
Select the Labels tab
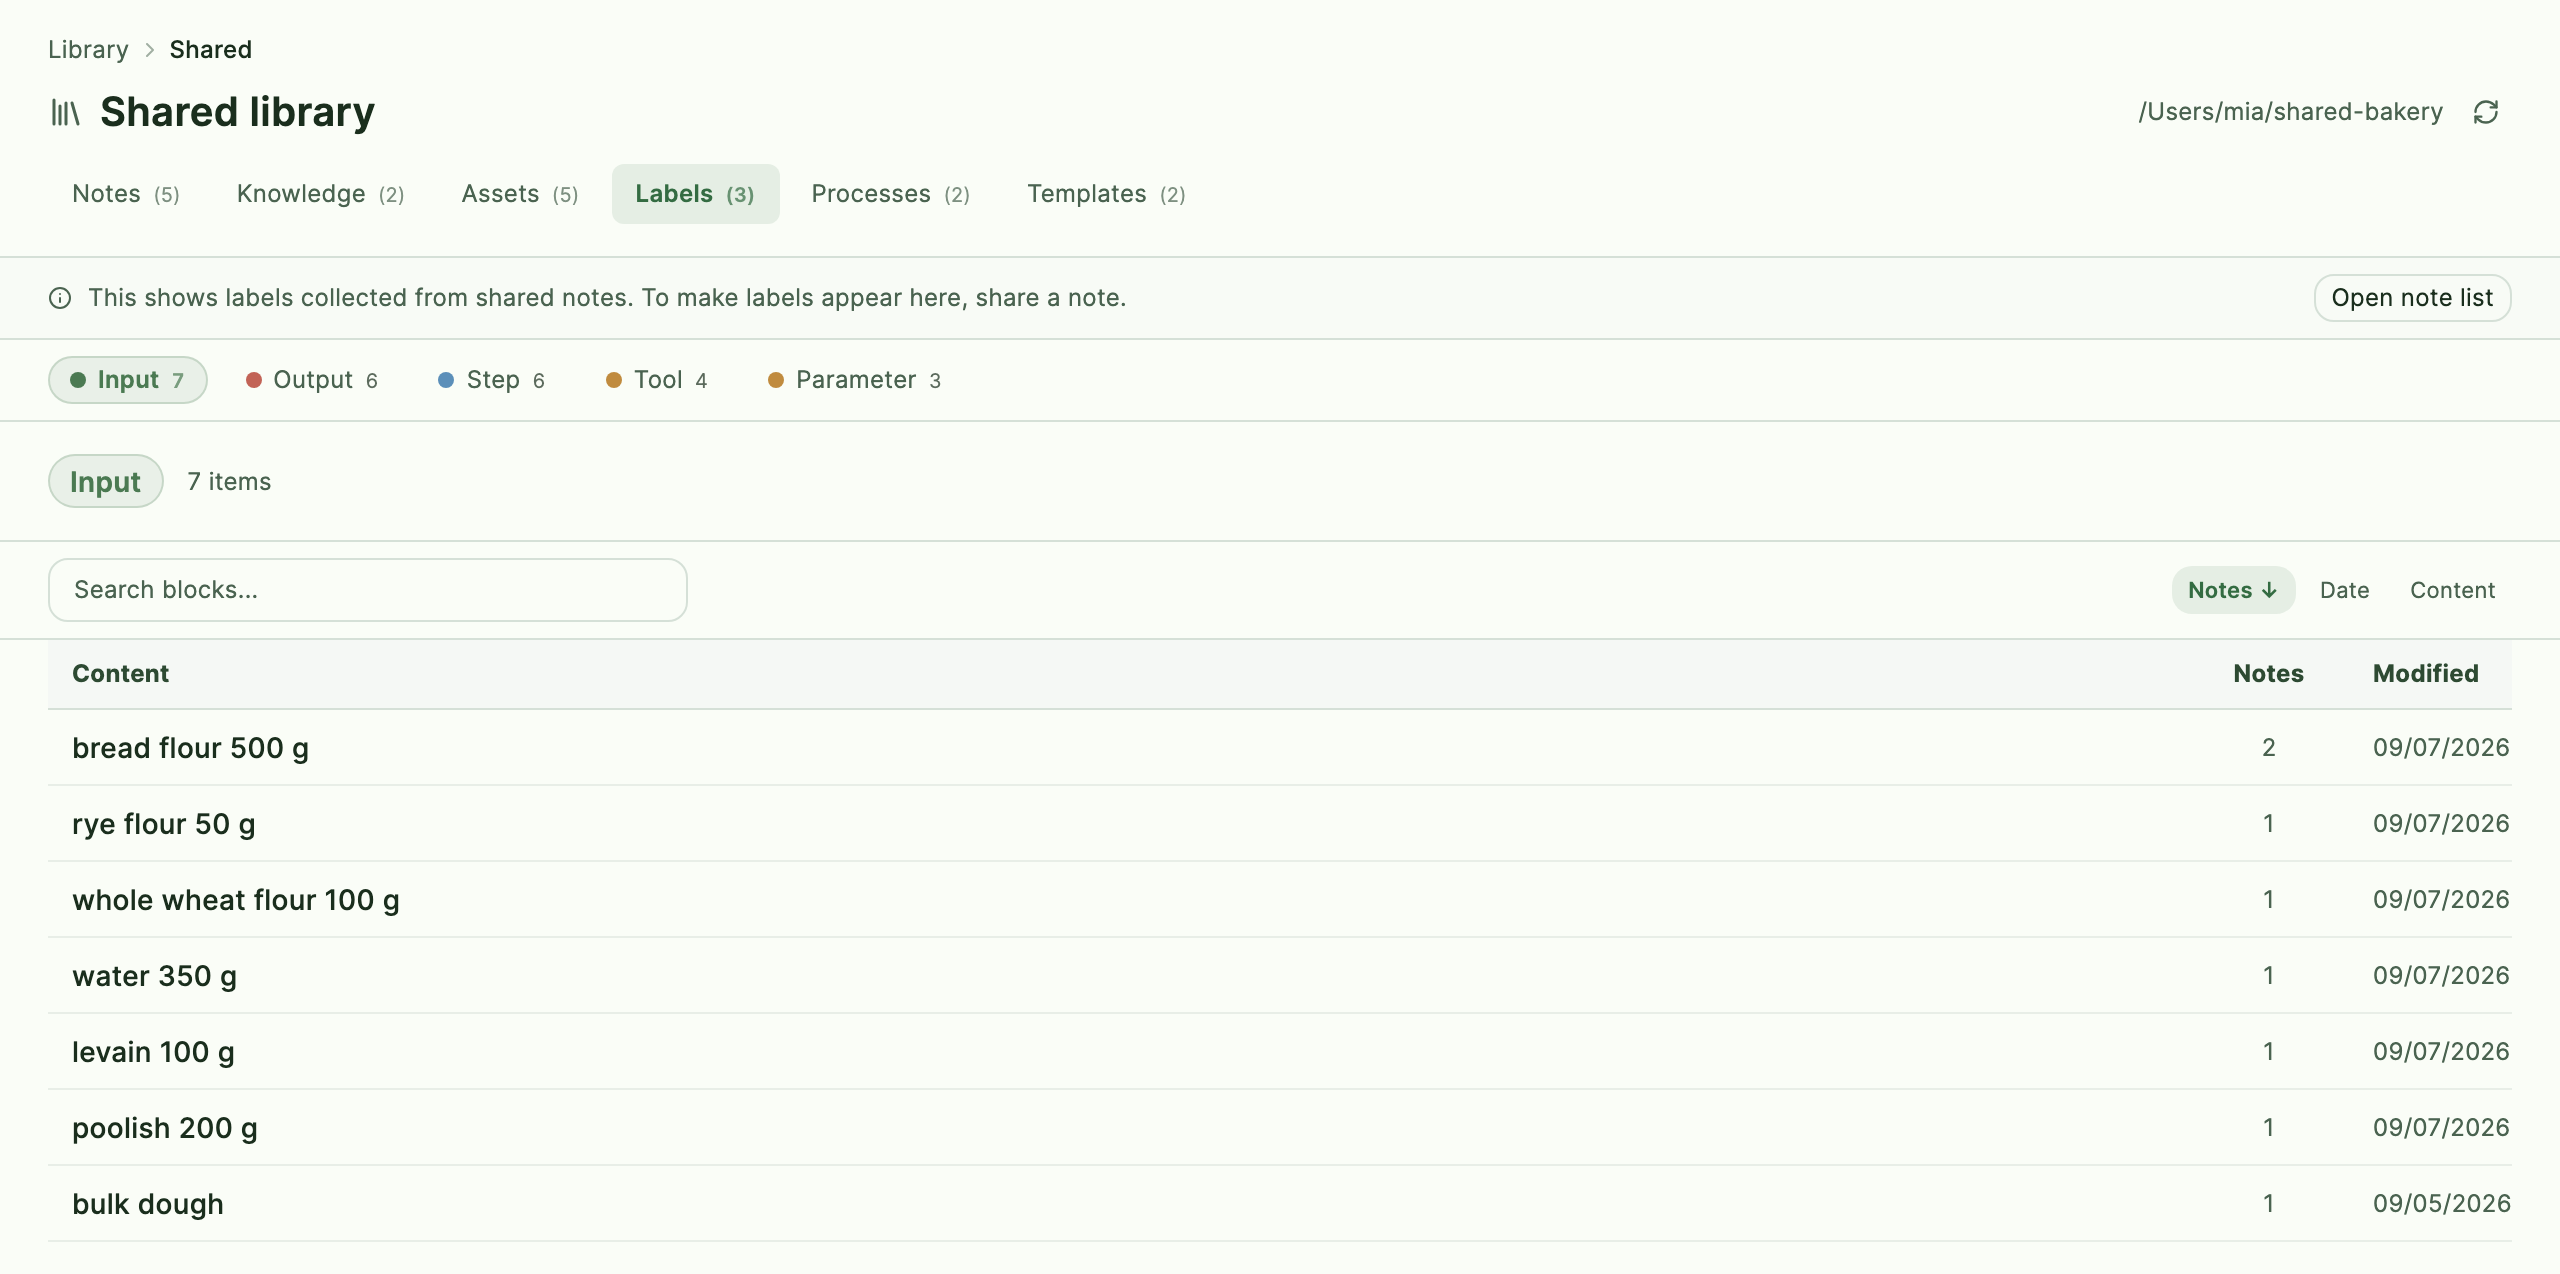(x=695, y=194)
